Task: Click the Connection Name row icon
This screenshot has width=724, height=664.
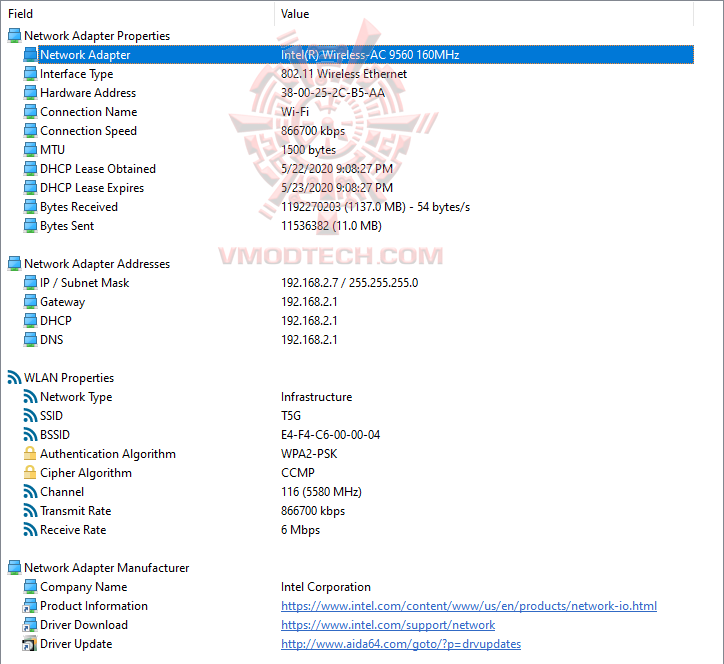Action: [30, 111]
